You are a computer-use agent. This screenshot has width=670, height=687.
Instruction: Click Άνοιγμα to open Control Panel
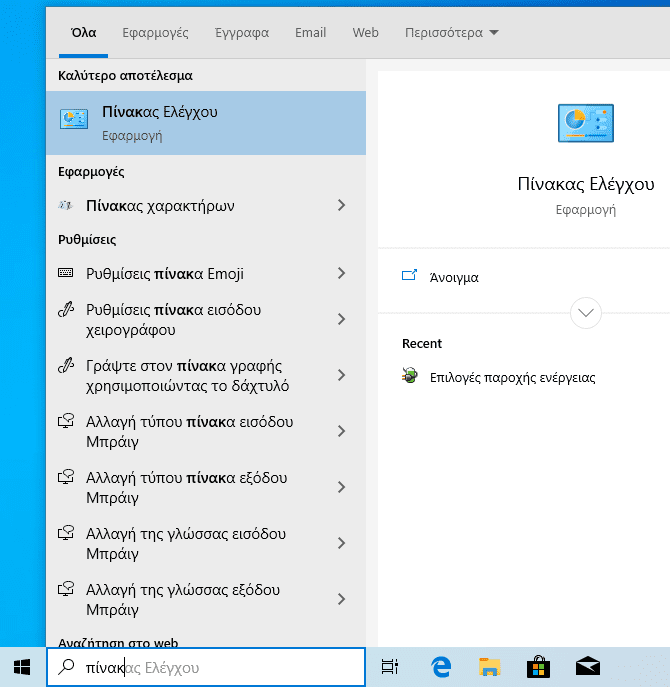tap(454, 278)
